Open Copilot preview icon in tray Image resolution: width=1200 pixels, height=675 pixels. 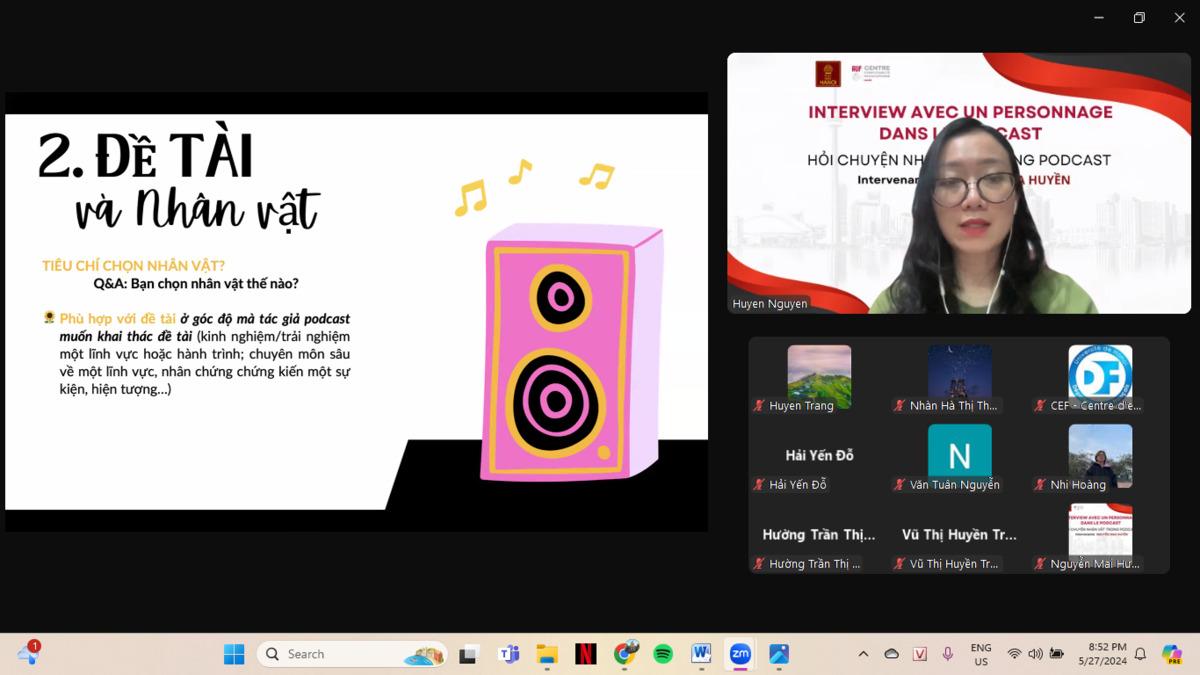(1172, 654)
